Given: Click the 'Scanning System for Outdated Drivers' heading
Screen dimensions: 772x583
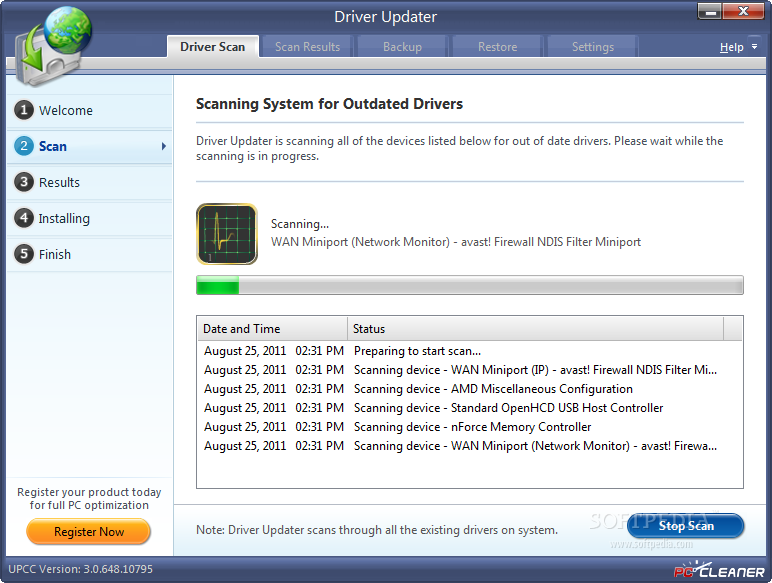Looking at the screenshot, I should [329, 104].
